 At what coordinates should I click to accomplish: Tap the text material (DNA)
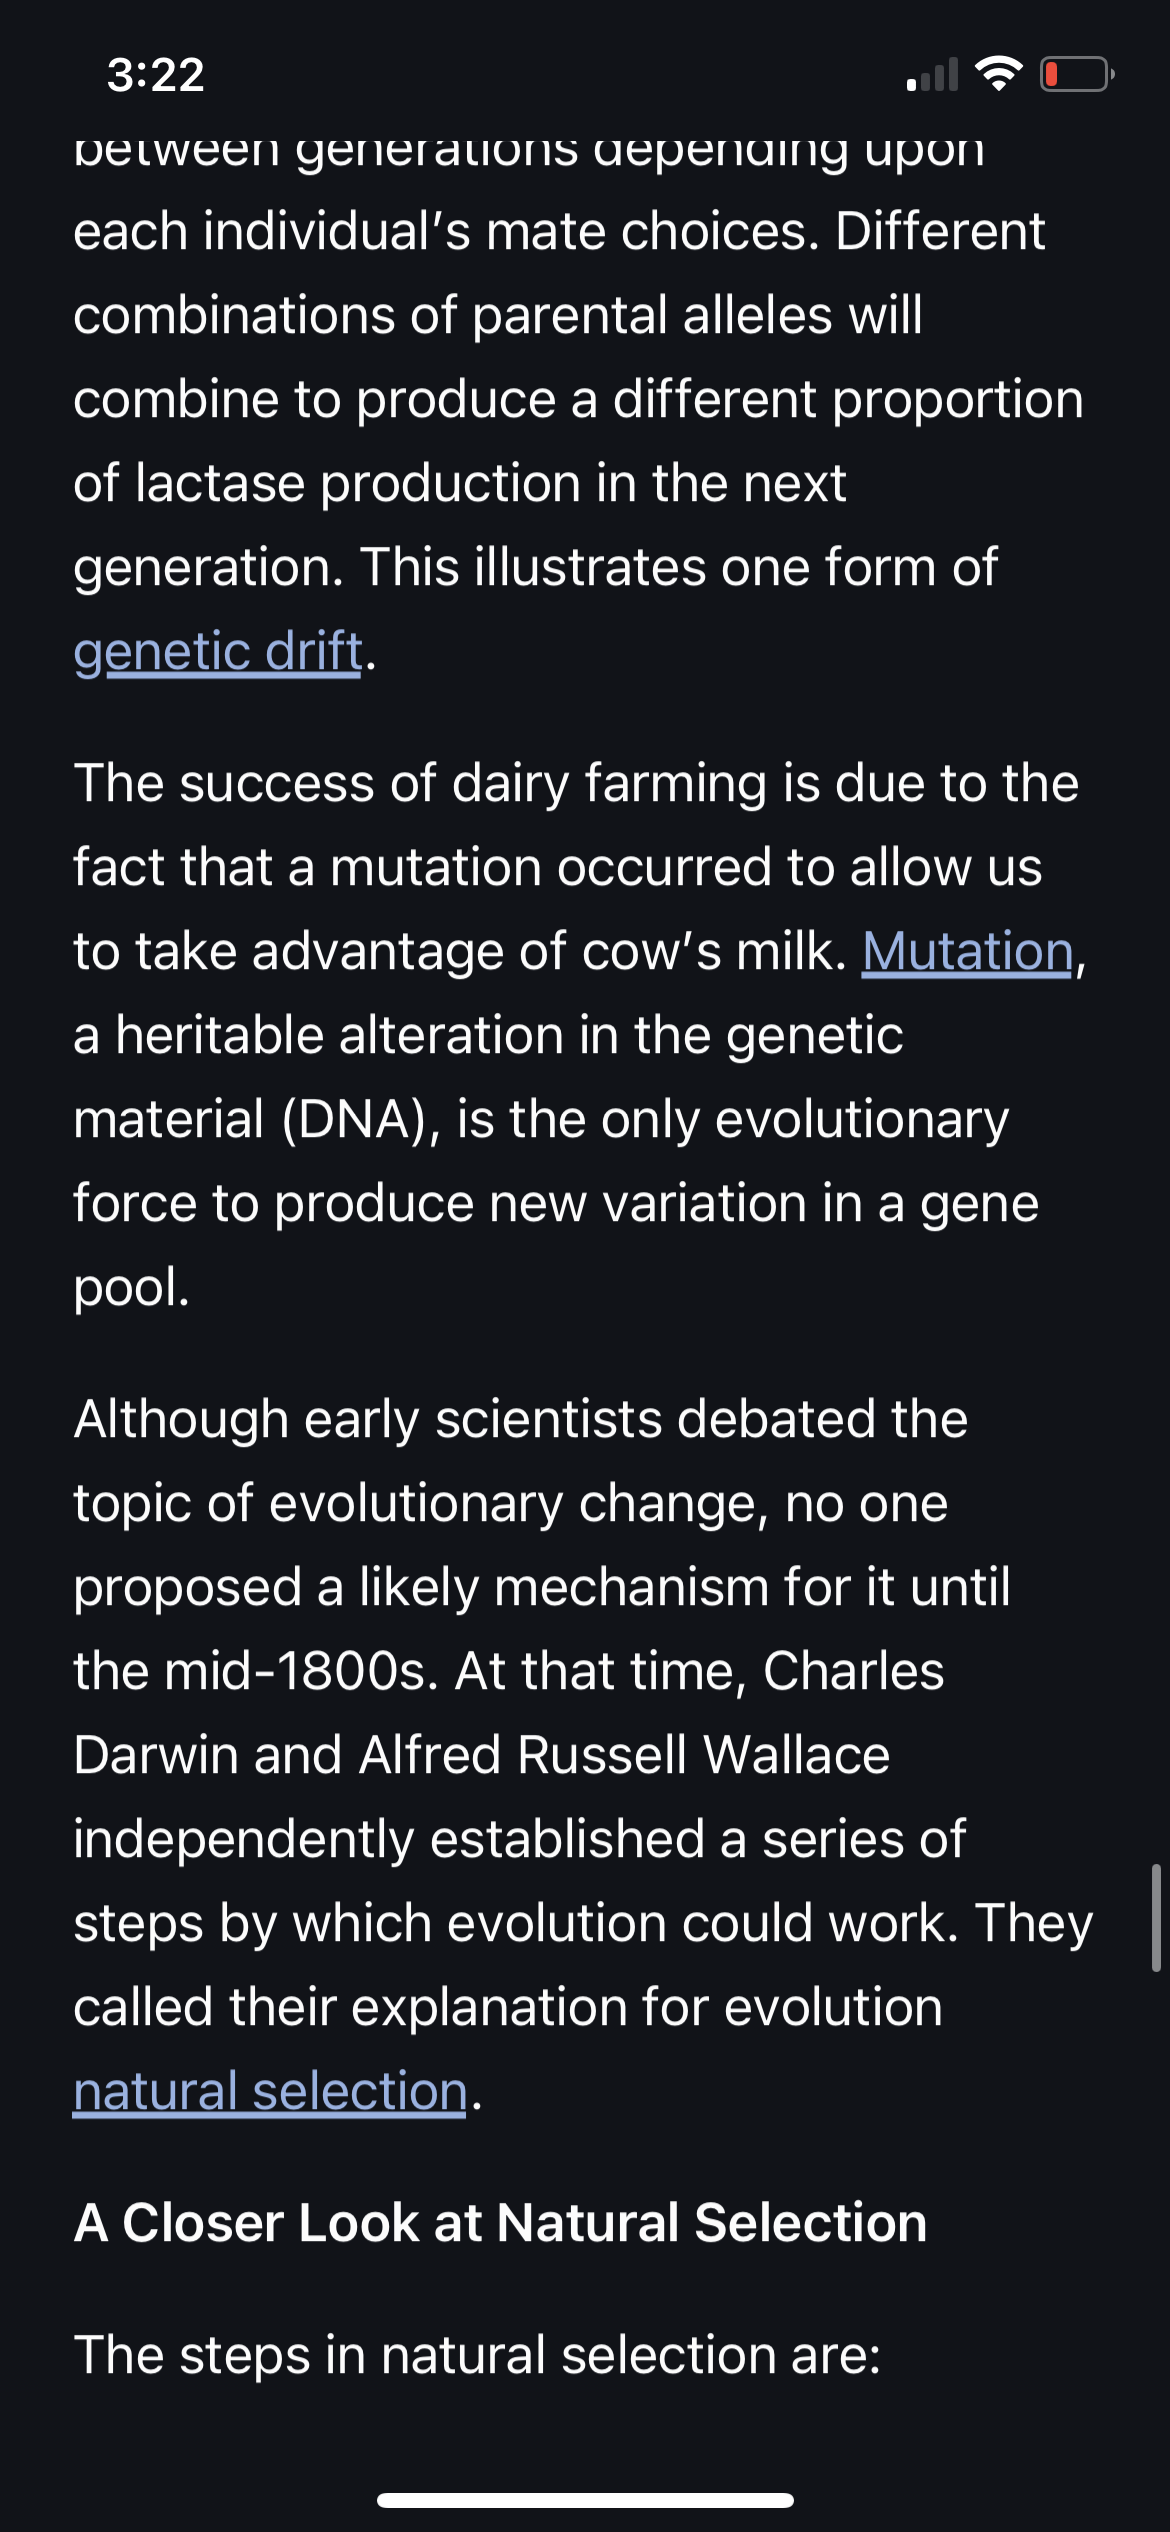(255, 1119)
